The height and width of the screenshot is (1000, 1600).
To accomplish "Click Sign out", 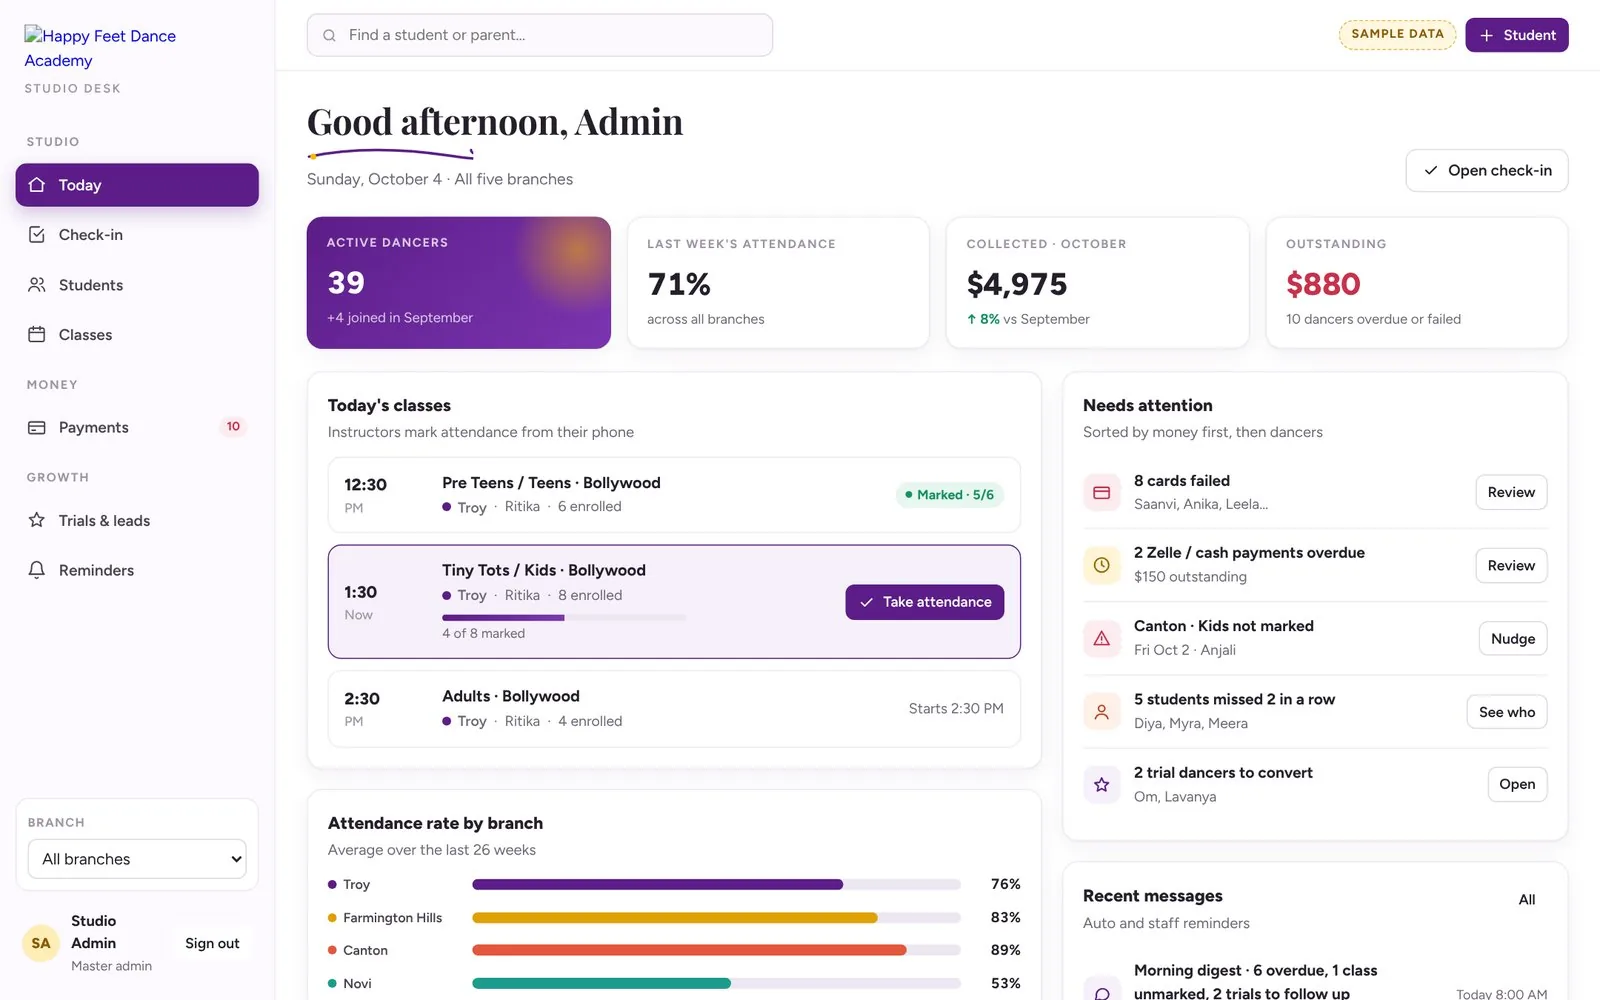I will coord(212,944).
